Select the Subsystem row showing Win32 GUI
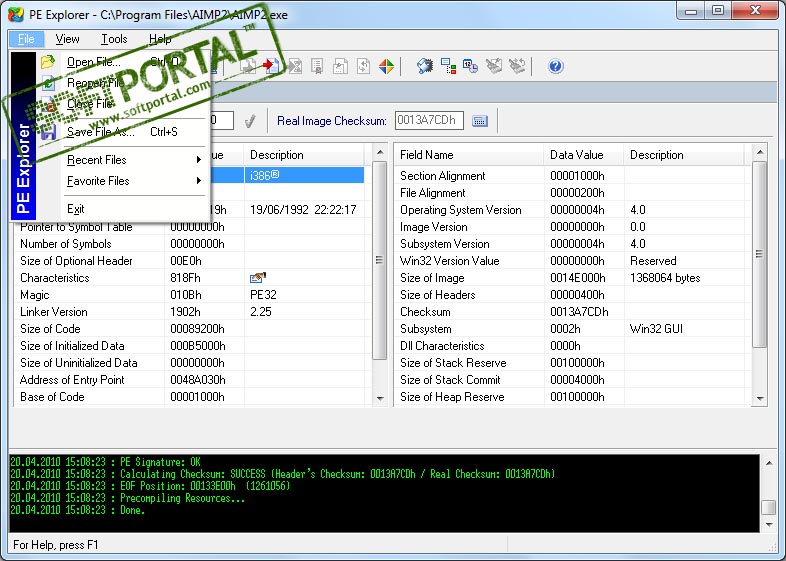 [x=573, y=329]
